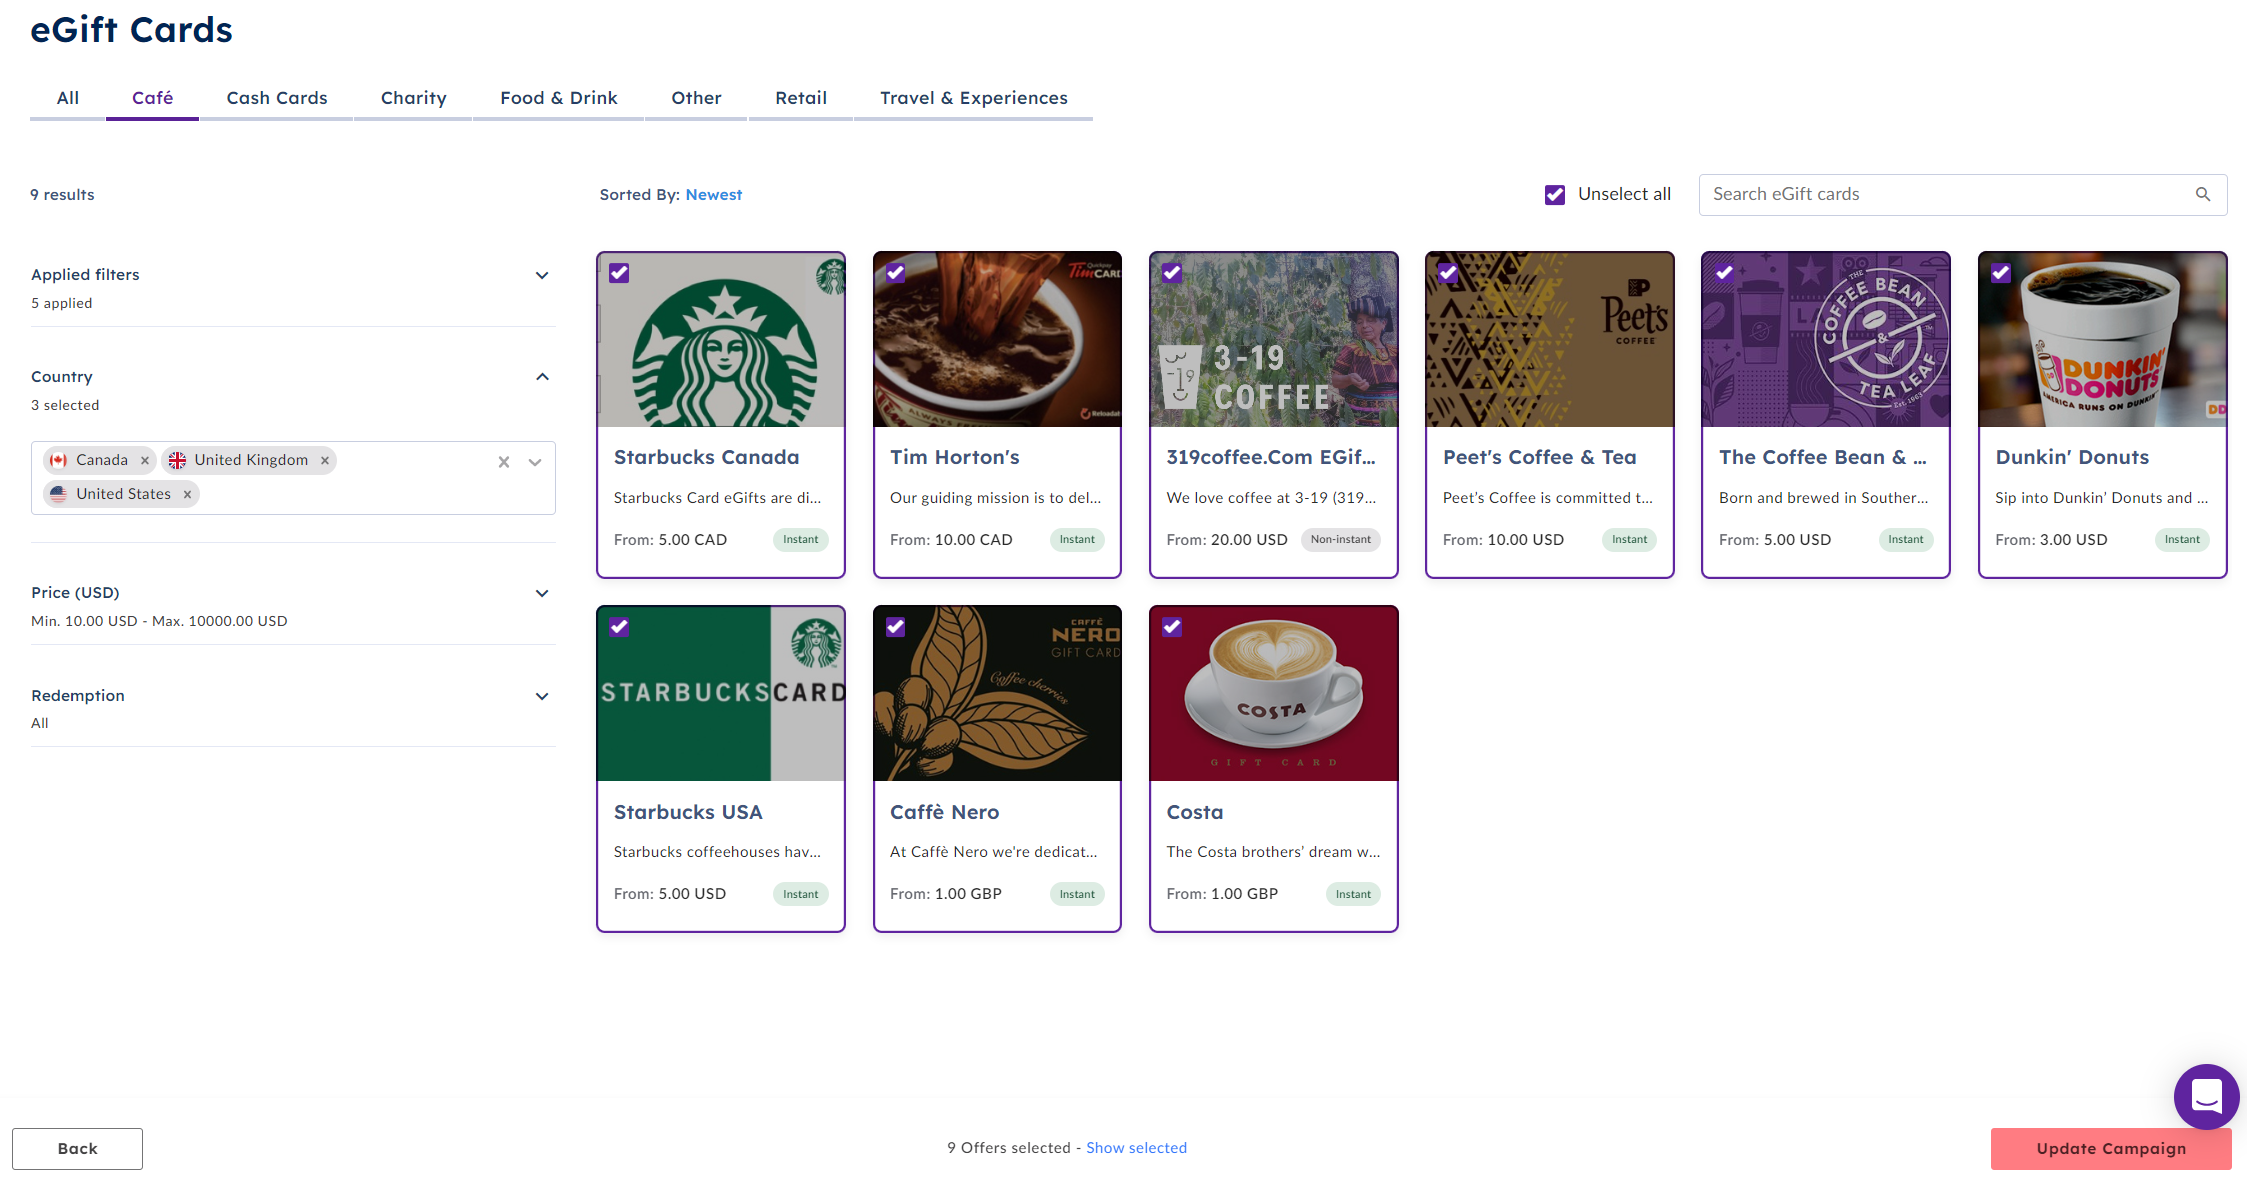This screenshot has height=1188, width=2247.
Task: Click Instant badge on Starbucks USA
Action: (x=801, y=894)
